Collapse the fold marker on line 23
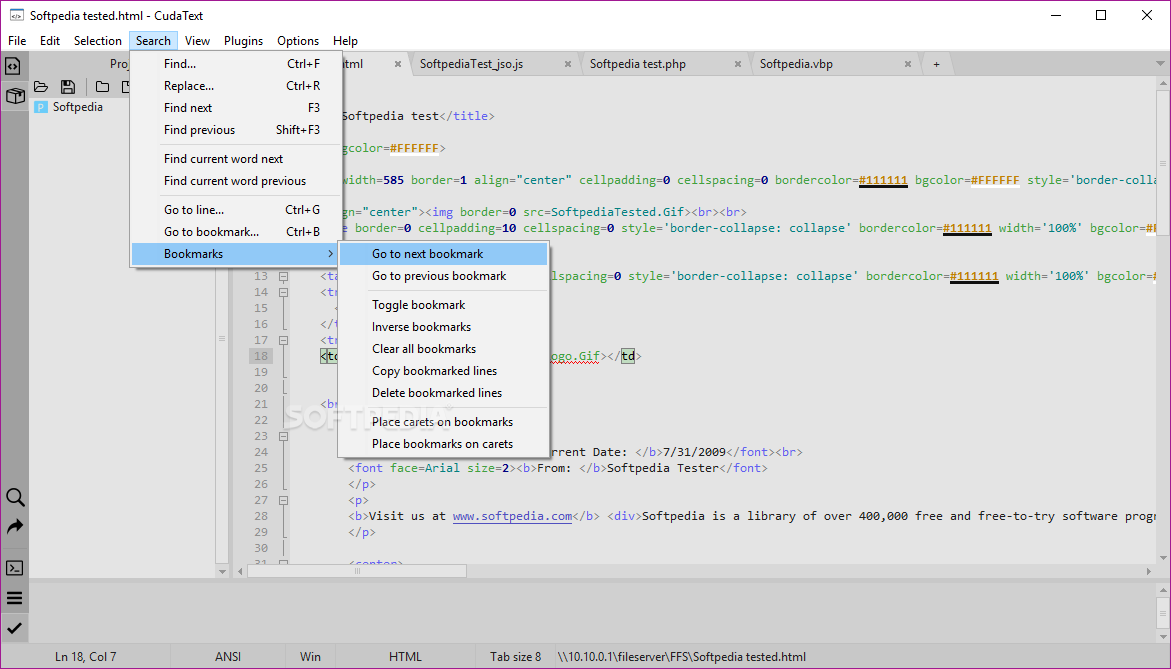 tap(284, 436)
